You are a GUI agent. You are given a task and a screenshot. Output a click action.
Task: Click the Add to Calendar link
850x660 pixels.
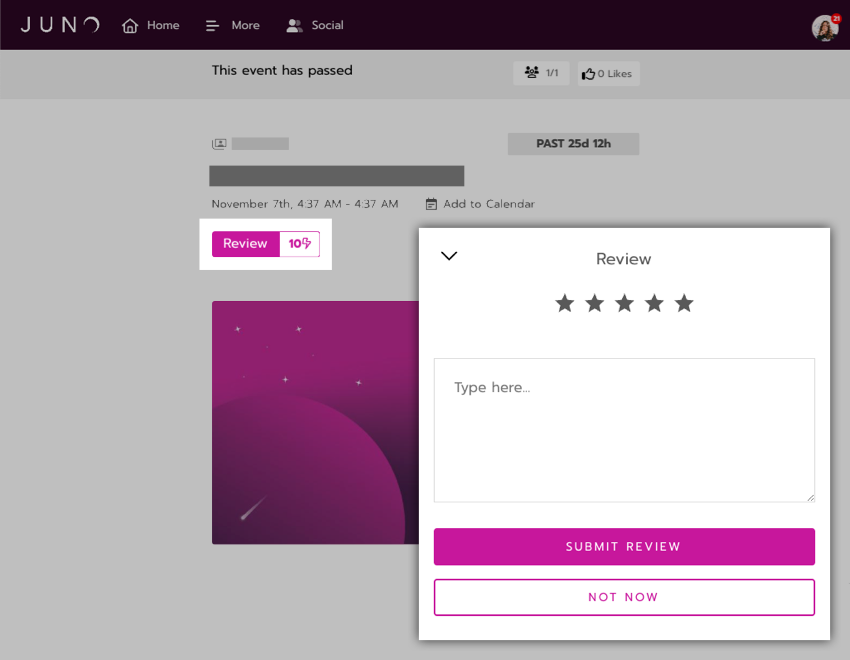[489, 204]
